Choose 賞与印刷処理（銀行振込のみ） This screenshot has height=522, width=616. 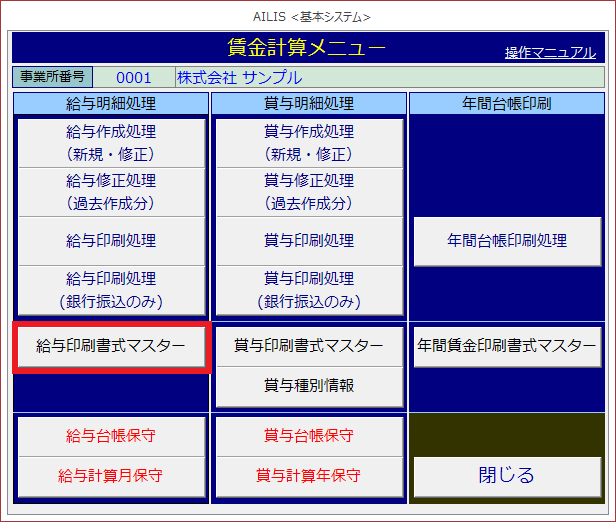coord(309,289)
